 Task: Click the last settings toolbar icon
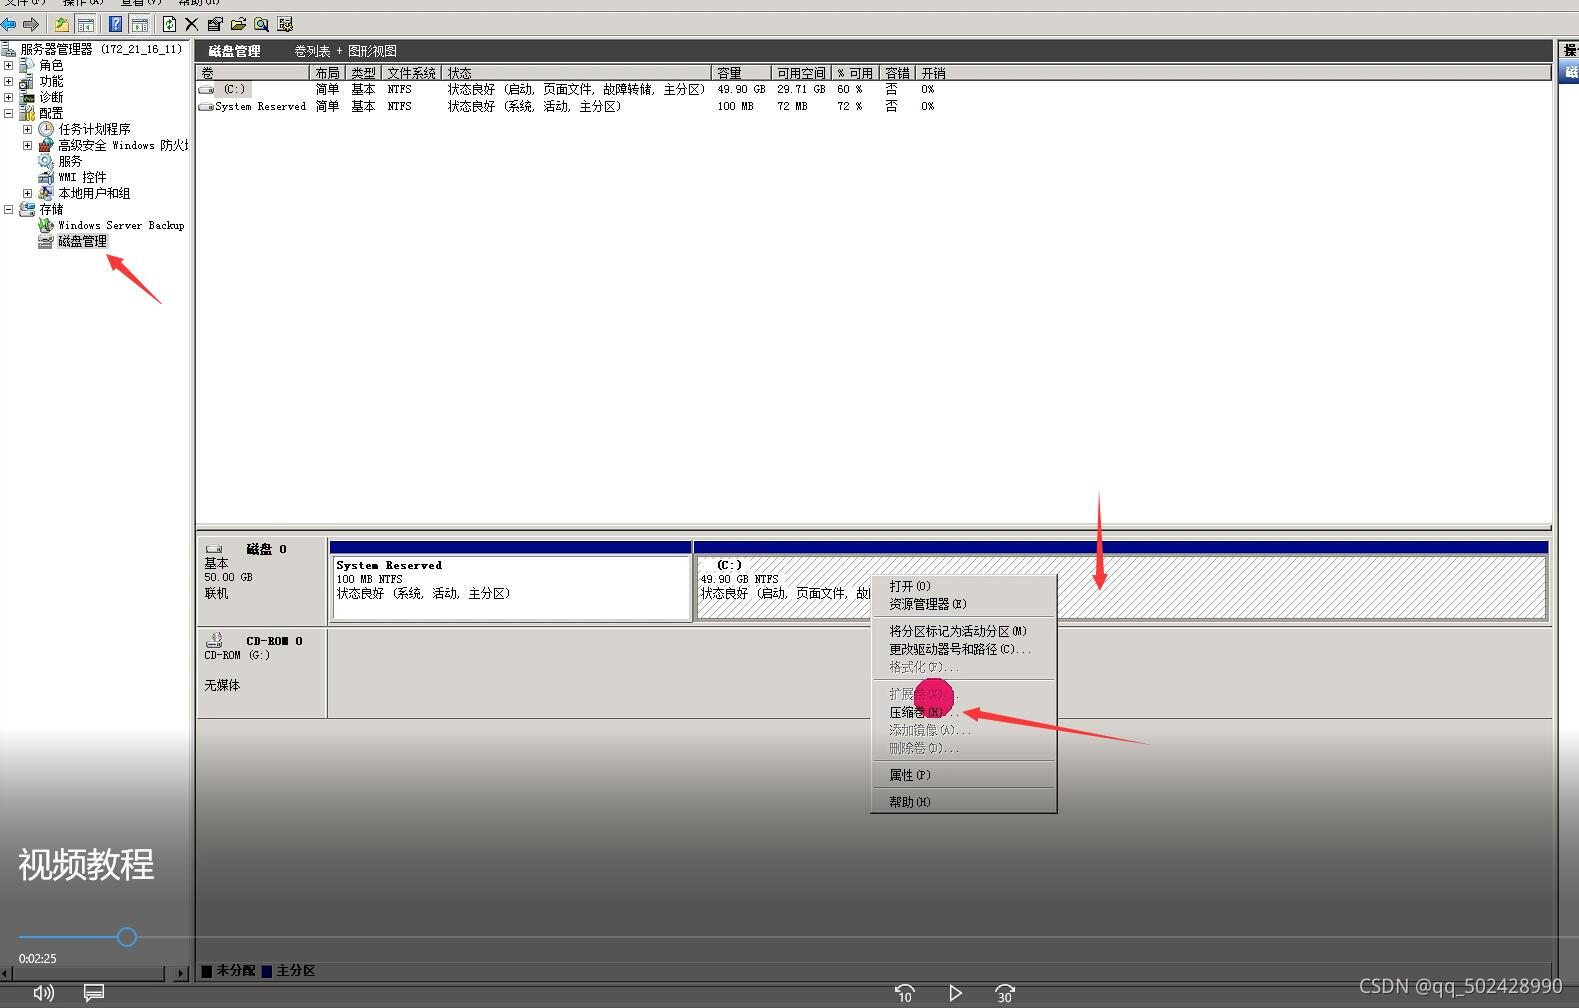285,24
